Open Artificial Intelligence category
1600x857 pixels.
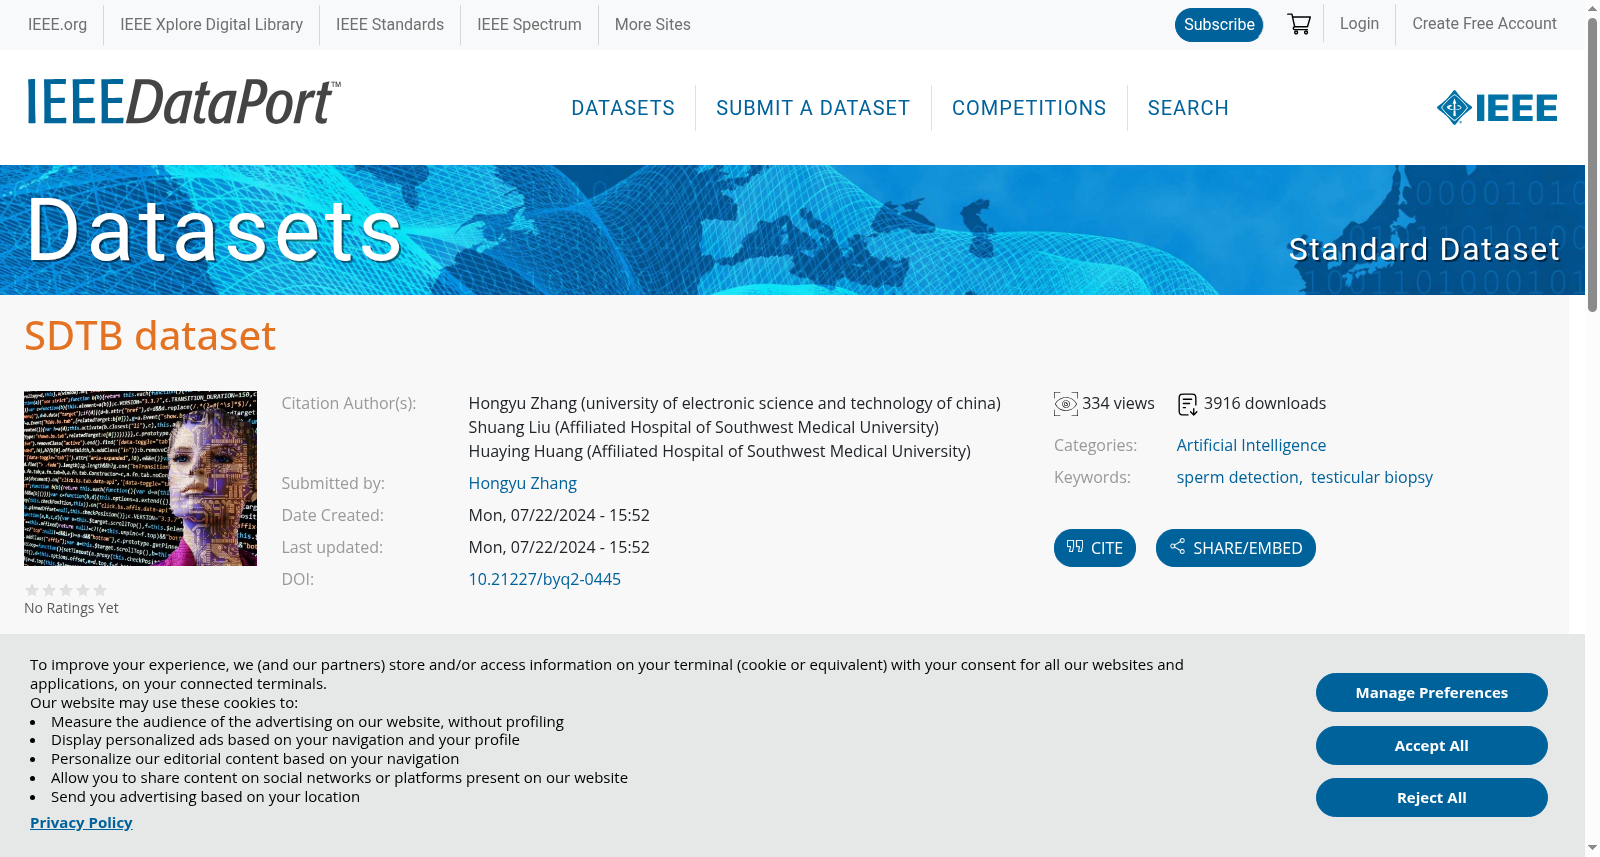1251,445
